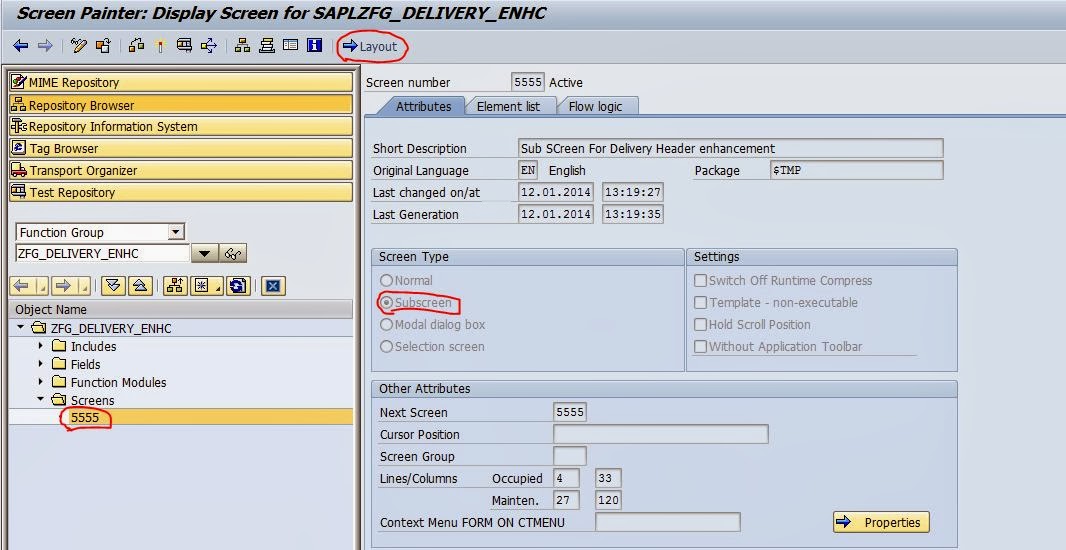Activate the screen with the matchstick icon
The height and width of the screenshot is (550, 1066).
pos(160,46)
